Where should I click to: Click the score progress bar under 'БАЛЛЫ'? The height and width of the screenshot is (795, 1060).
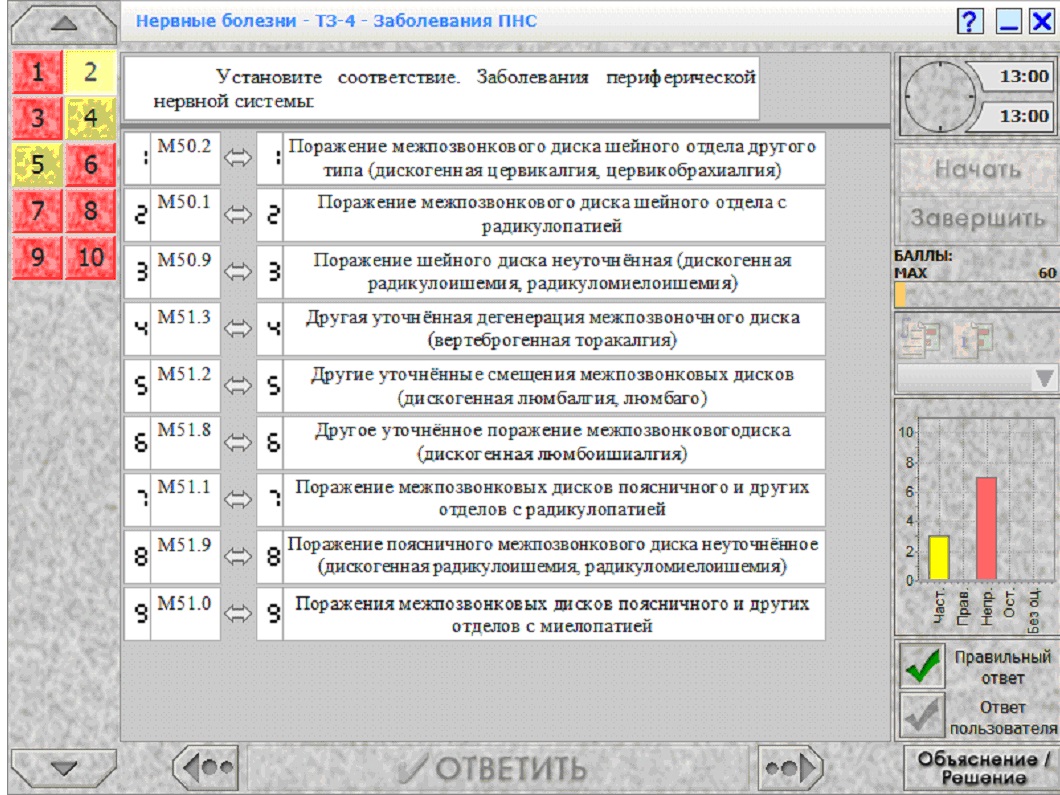tap(975, 295)
